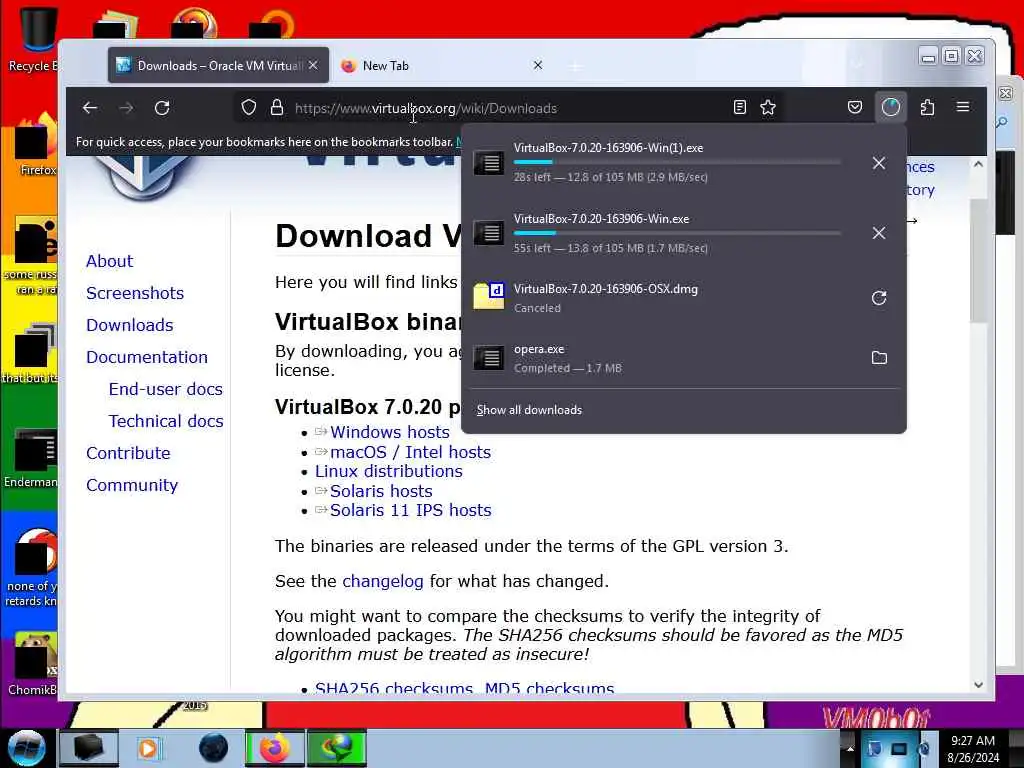Open the taskbar clock showing 9:27 AM
This screenshot has width=1024, height=768.
click(x=973, y=749)
